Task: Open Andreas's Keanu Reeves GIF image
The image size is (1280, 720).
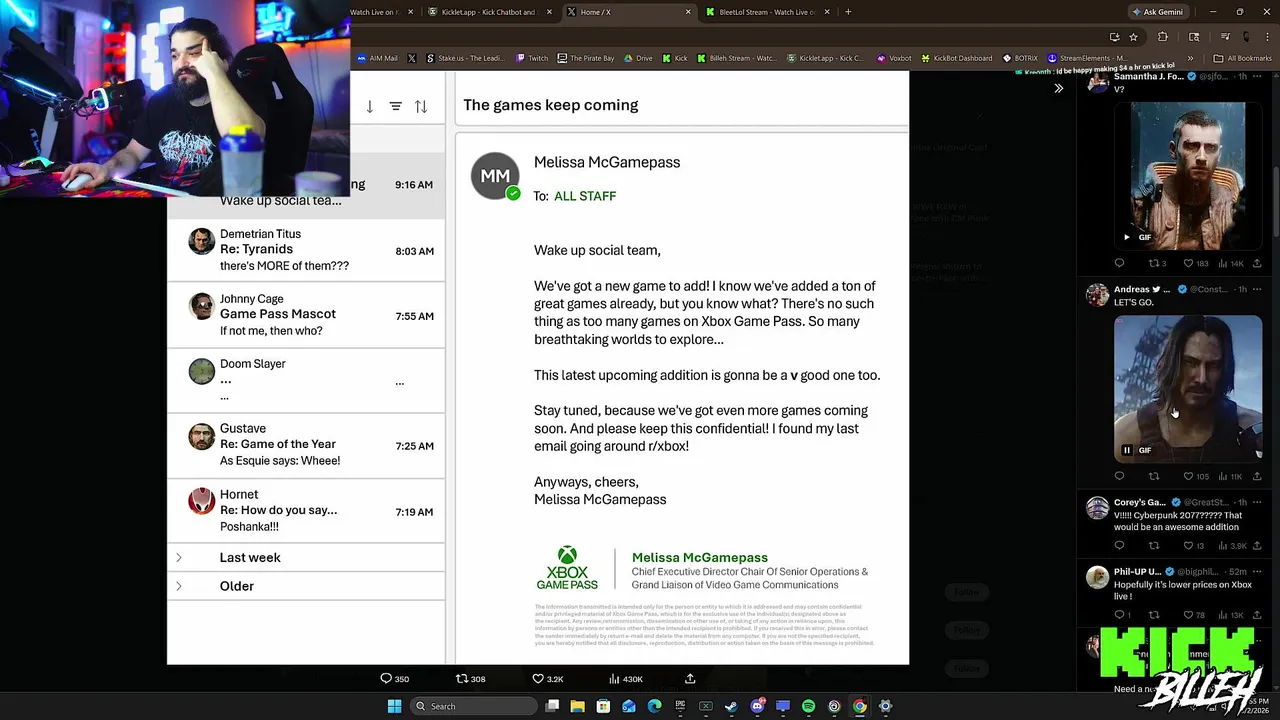Action: tap(1188, 388)
